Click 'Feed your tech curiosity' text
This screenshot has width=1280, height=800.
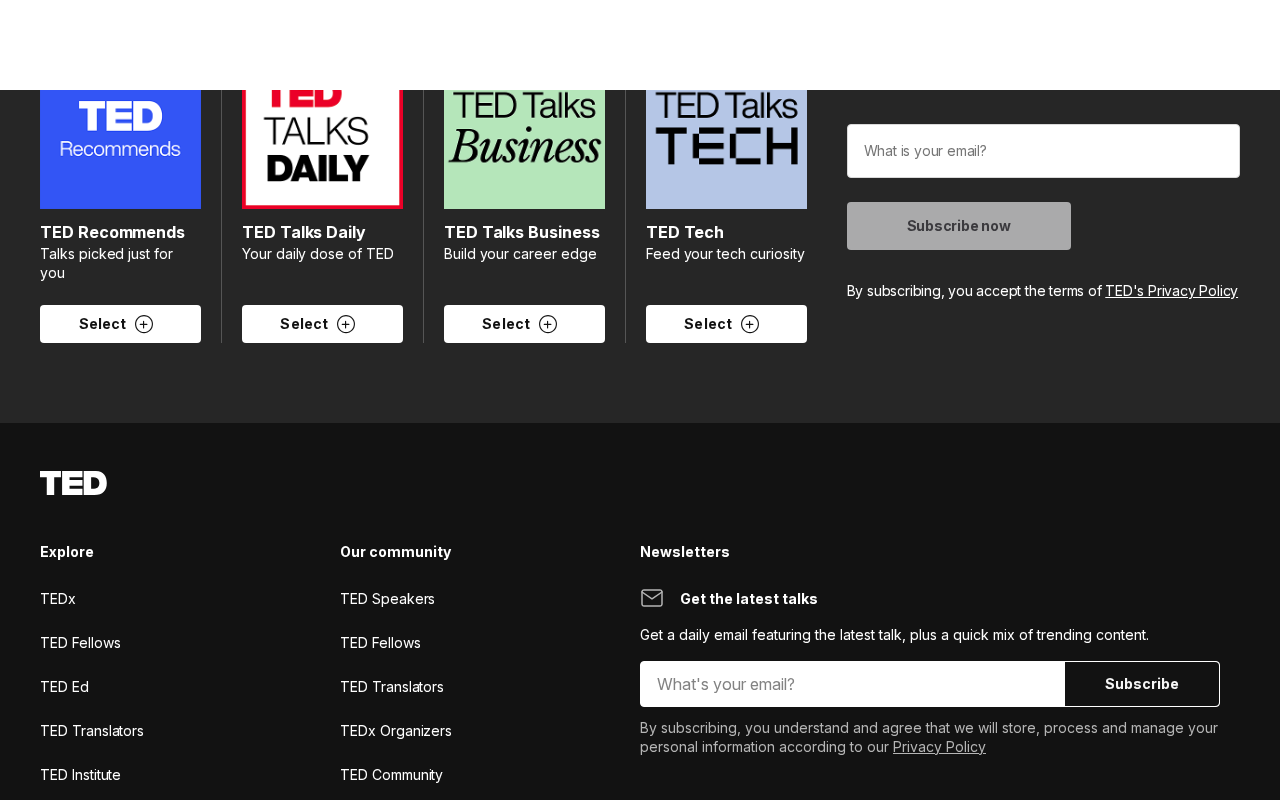(x=725, y=254)
